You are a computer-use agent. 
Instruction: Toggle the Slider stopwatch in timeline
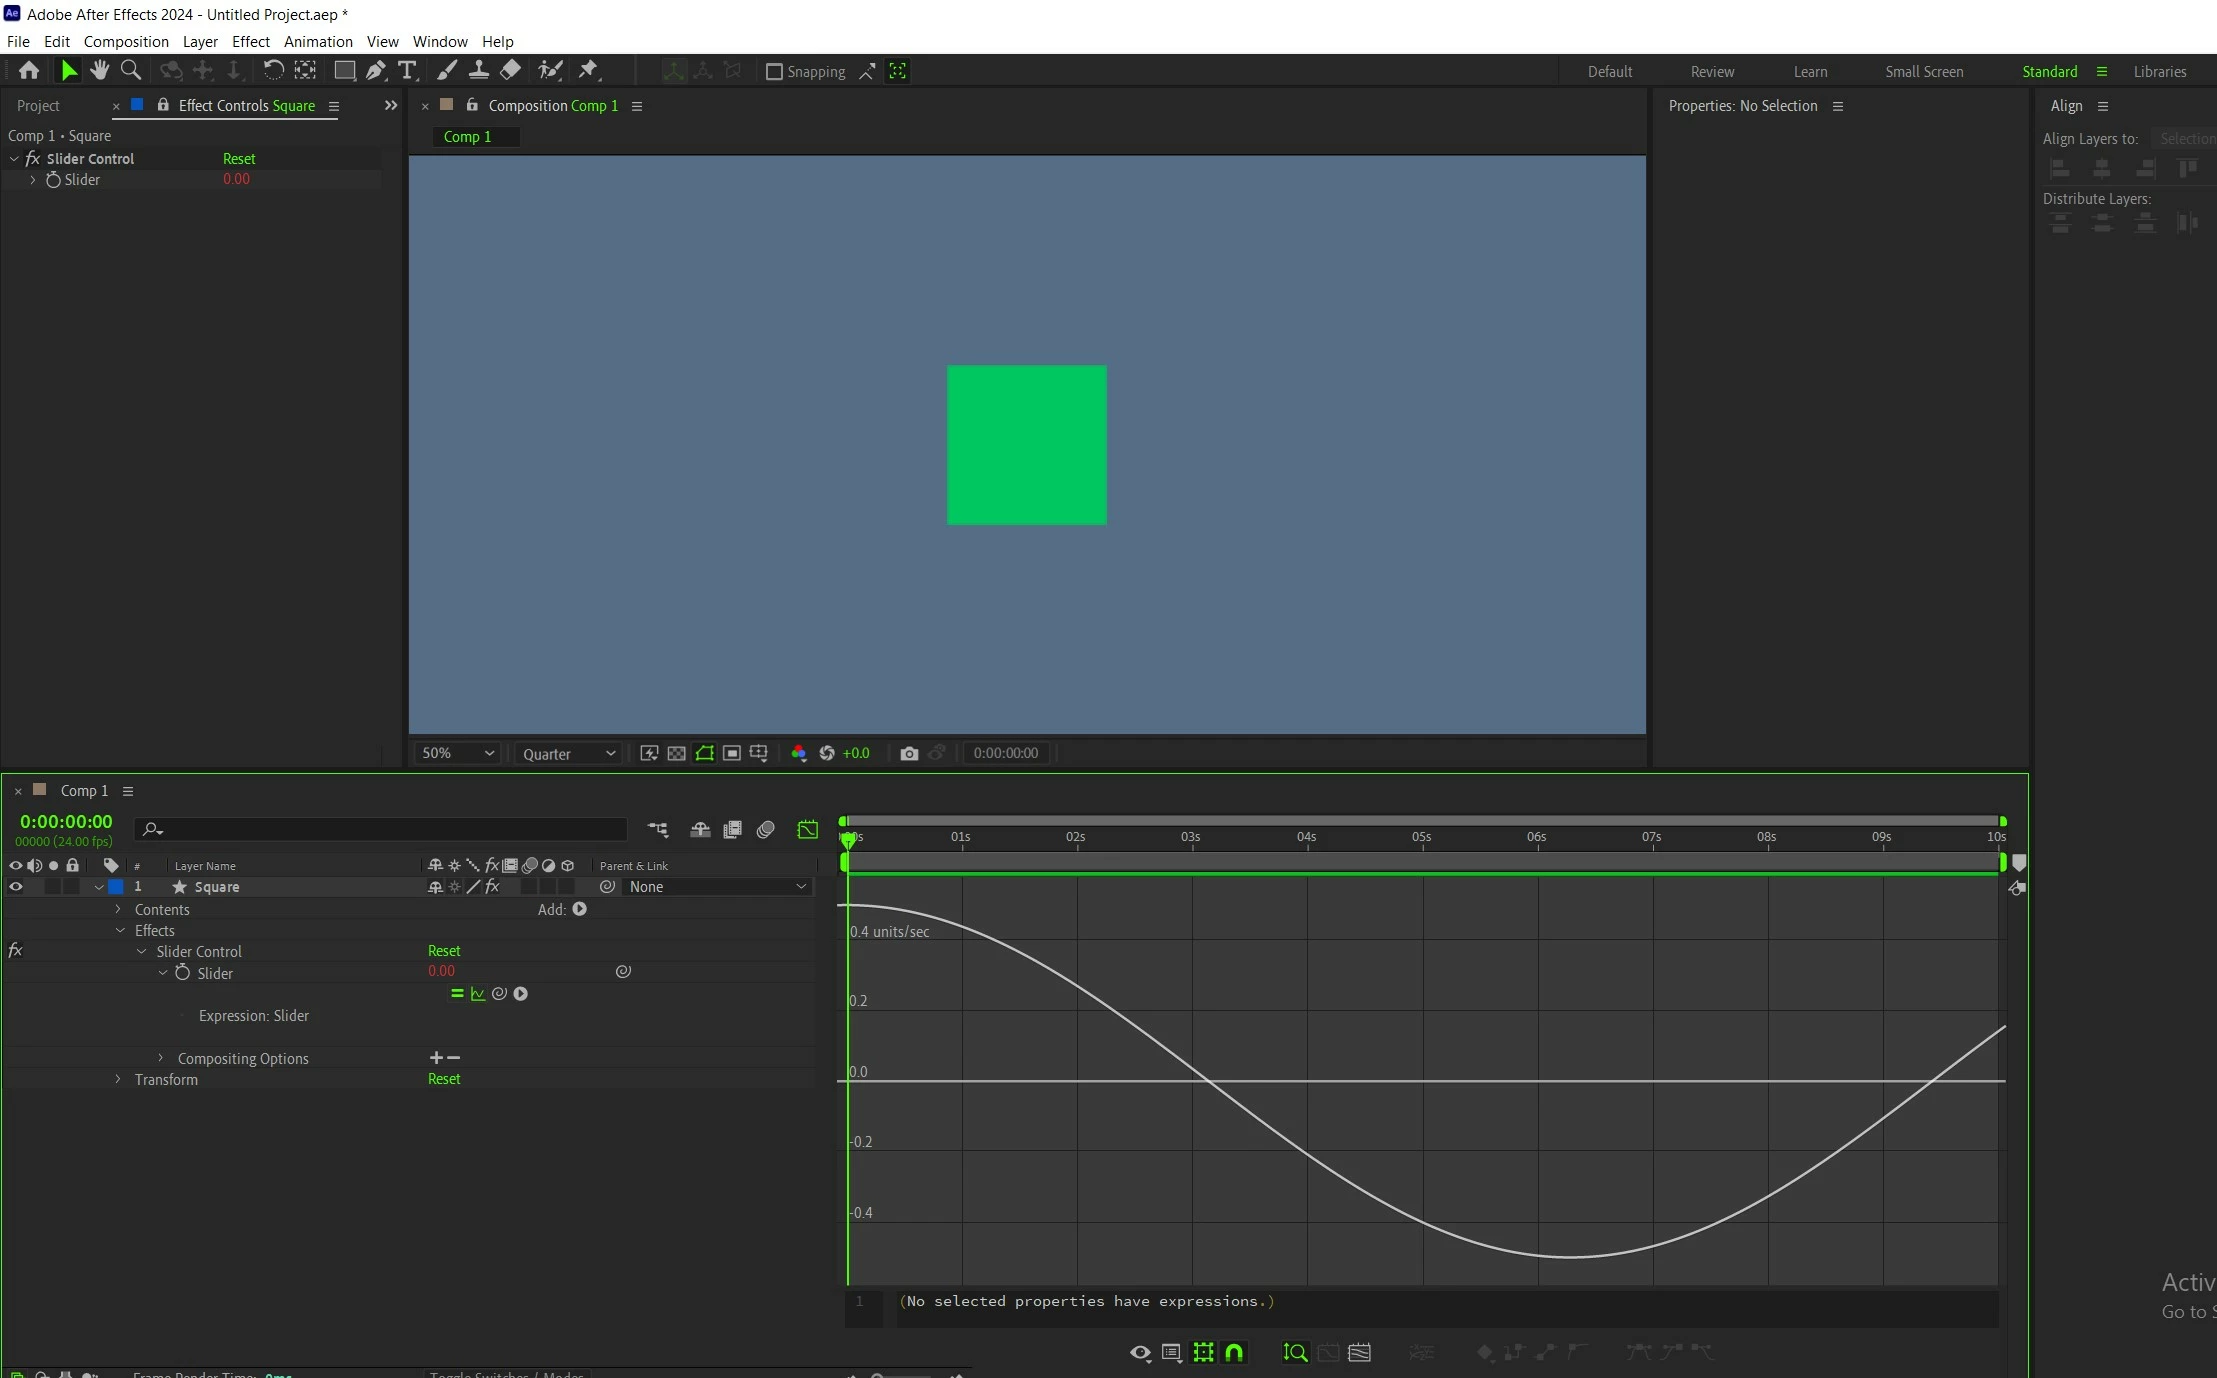click(x=182, y=973)
